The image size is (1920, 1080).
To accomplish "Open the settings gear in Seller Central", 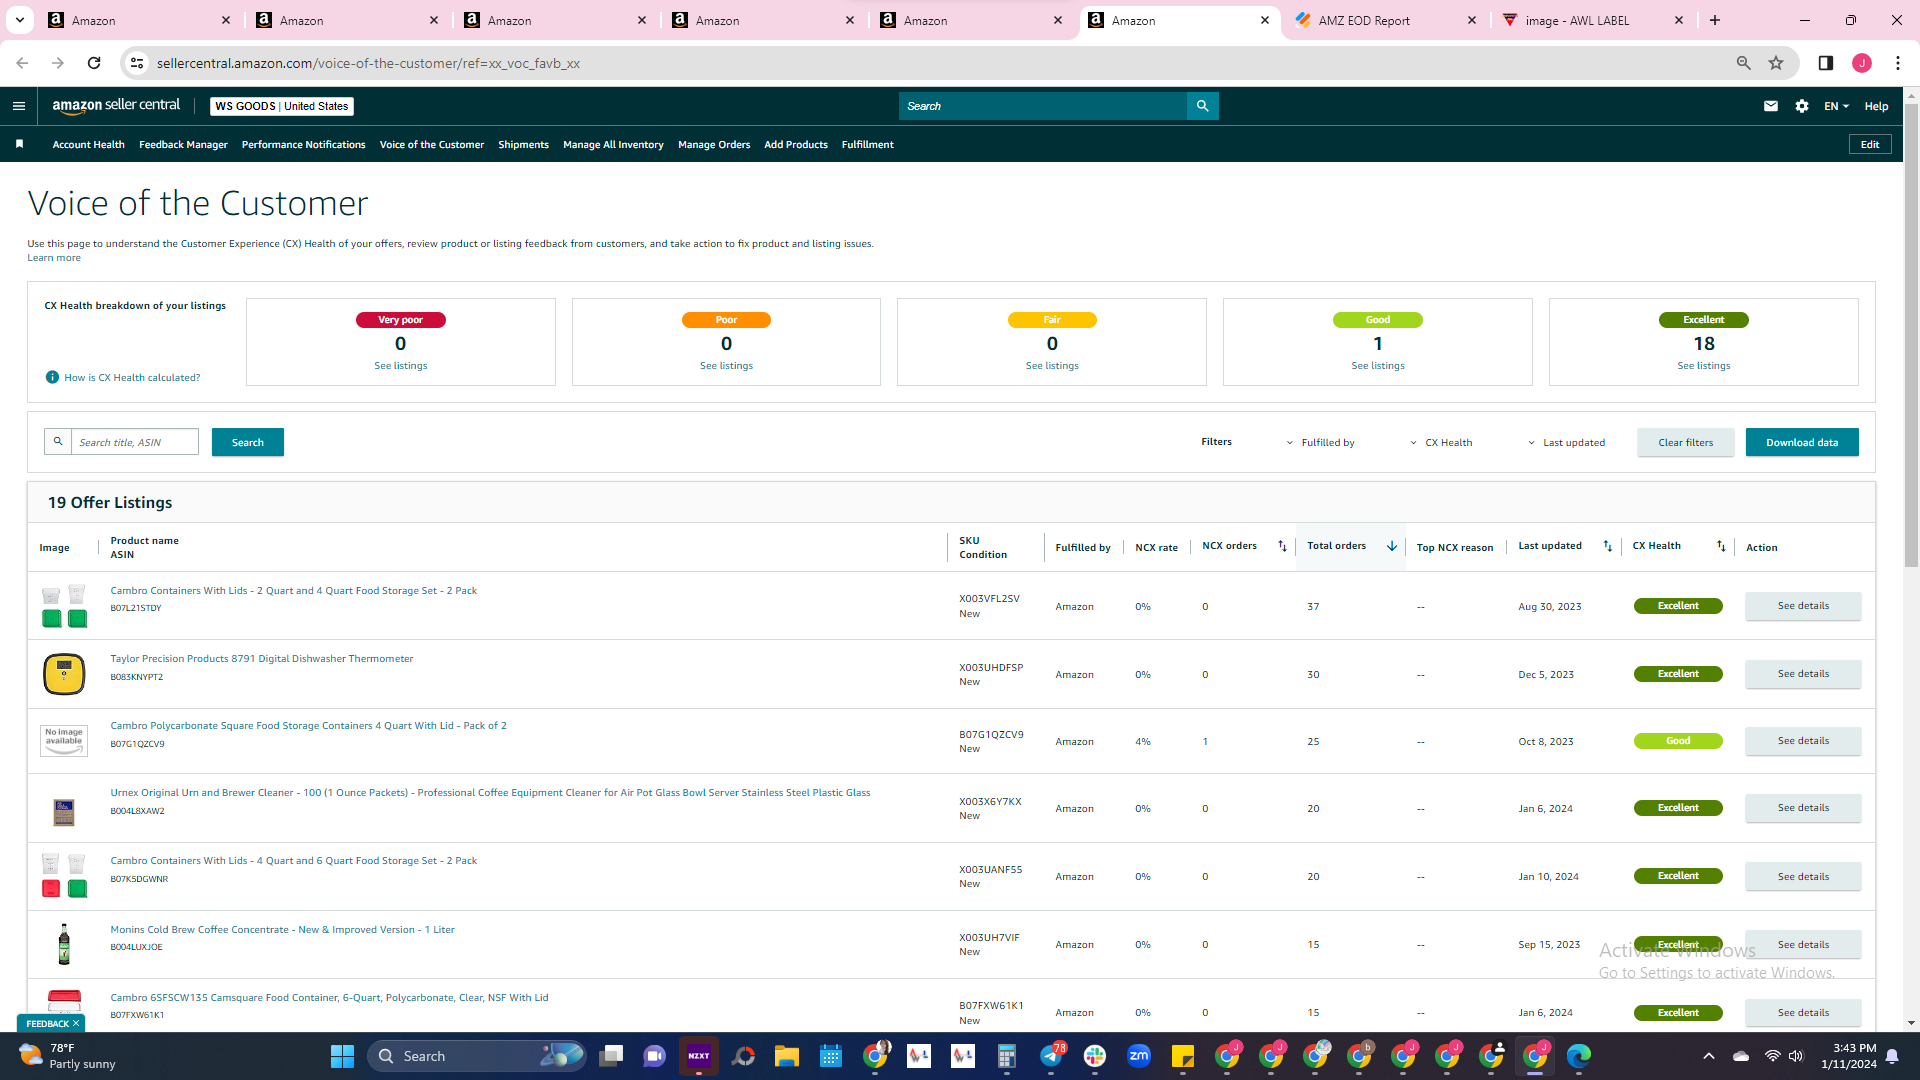I will coord(1802,106).
